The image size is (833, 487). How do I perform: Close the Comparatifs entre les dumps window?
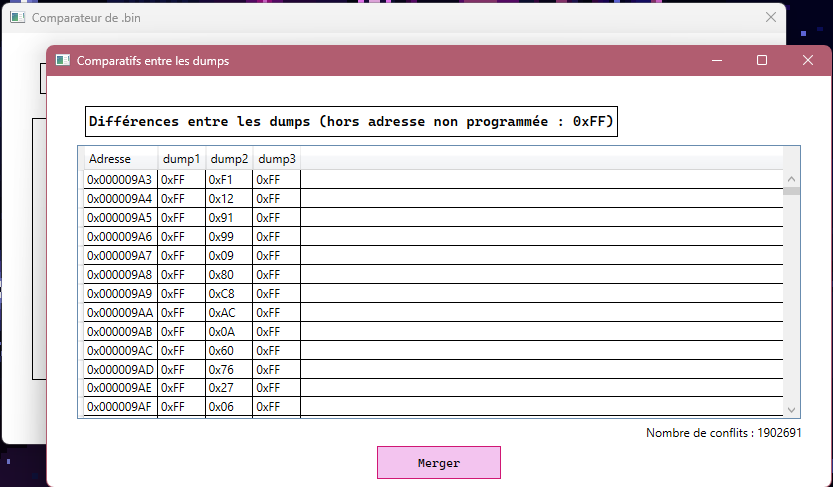coord(808,61)
